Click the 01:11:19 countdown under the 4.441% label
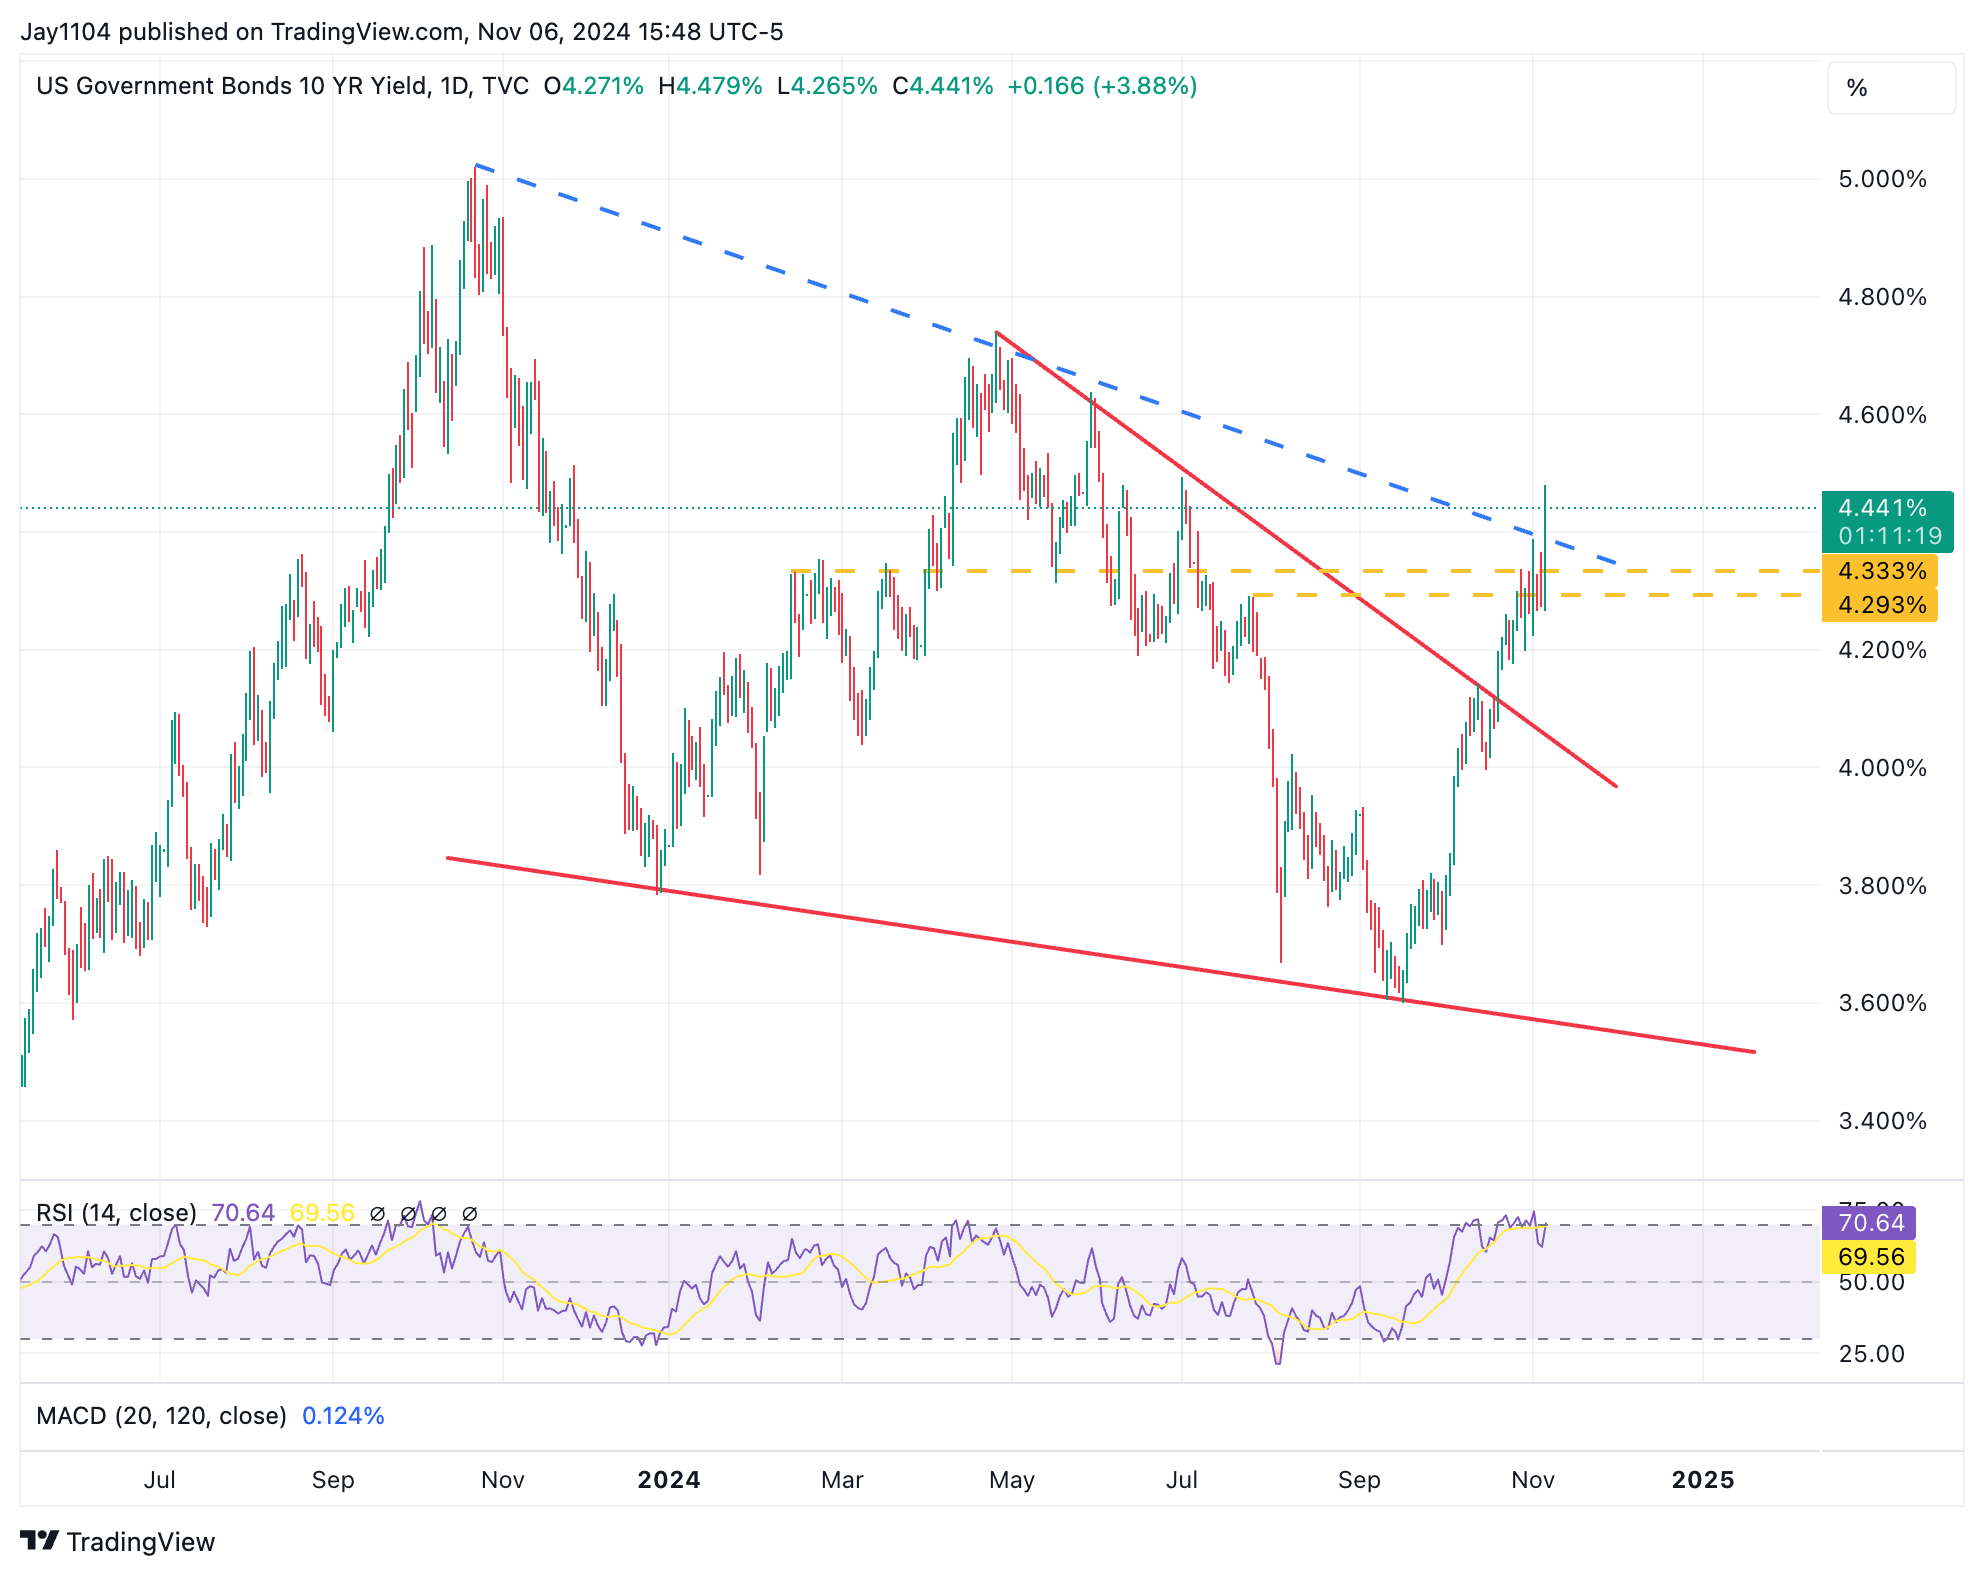The width and height of the screenshot is (1984, 1576). point(1890,536)
